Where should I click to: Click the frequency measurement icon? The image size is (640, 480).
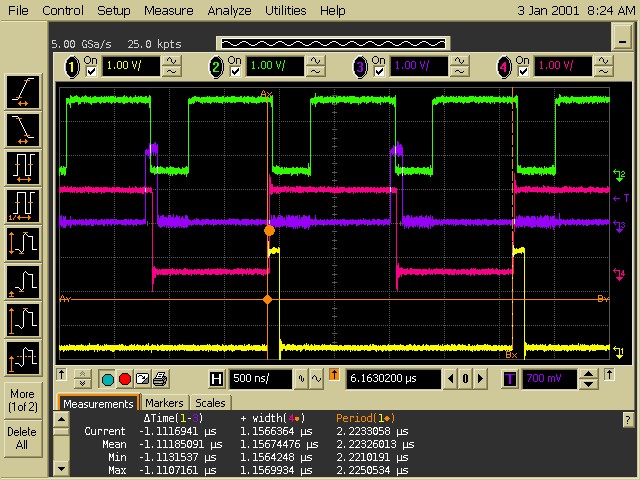point(22,203)
